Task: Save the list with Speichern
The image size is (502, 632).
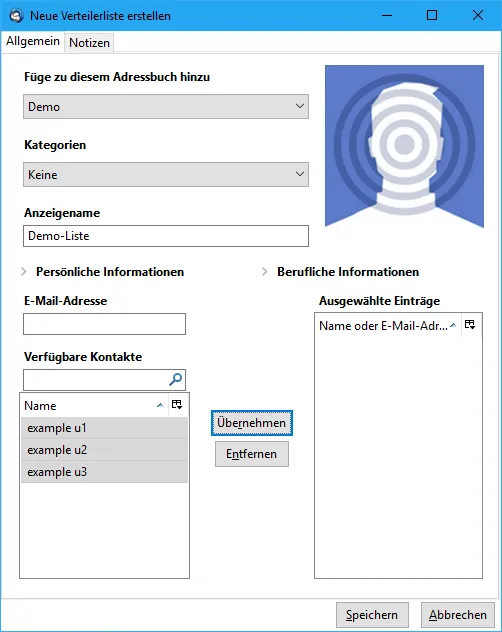Action: tap(372, 615)
